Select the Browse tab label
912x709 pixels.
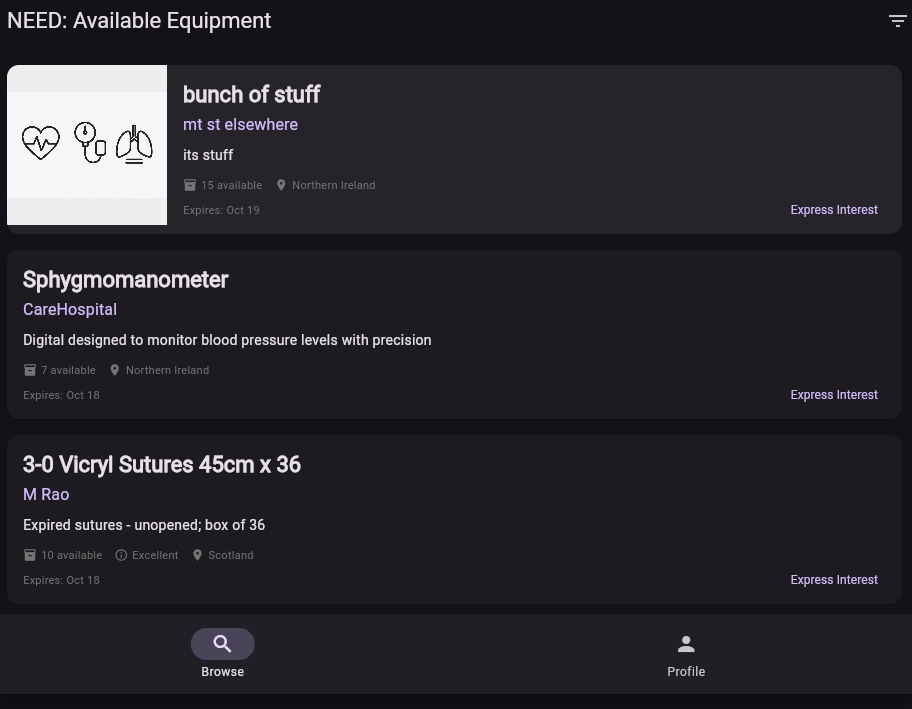223,672
